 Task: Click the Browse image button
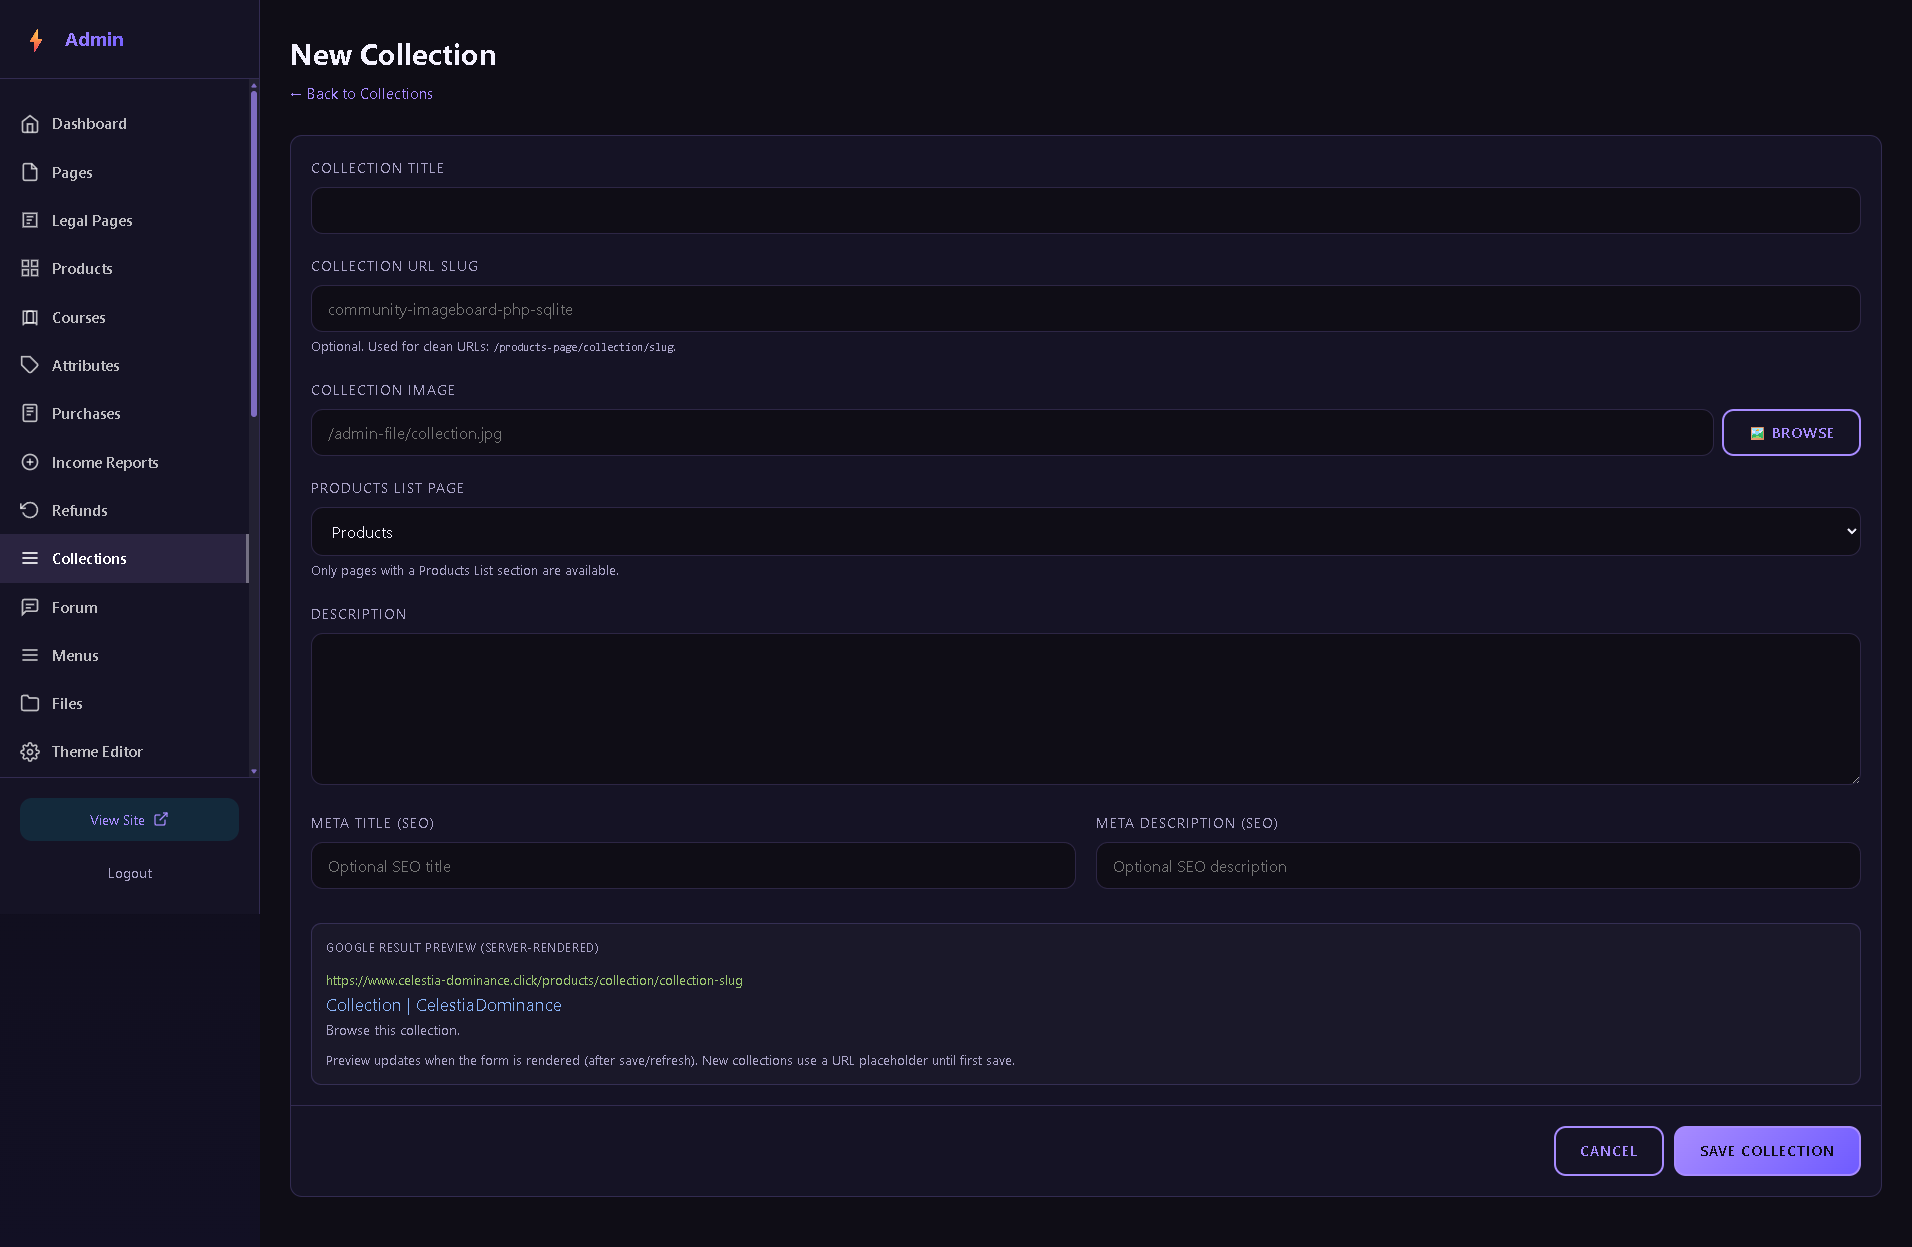pyautogui.click(x=1791, y=433)
